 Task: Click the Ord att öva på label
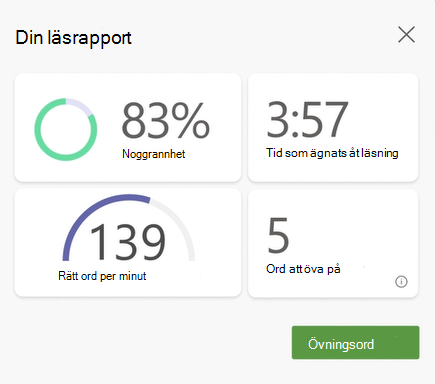point(303,269)
